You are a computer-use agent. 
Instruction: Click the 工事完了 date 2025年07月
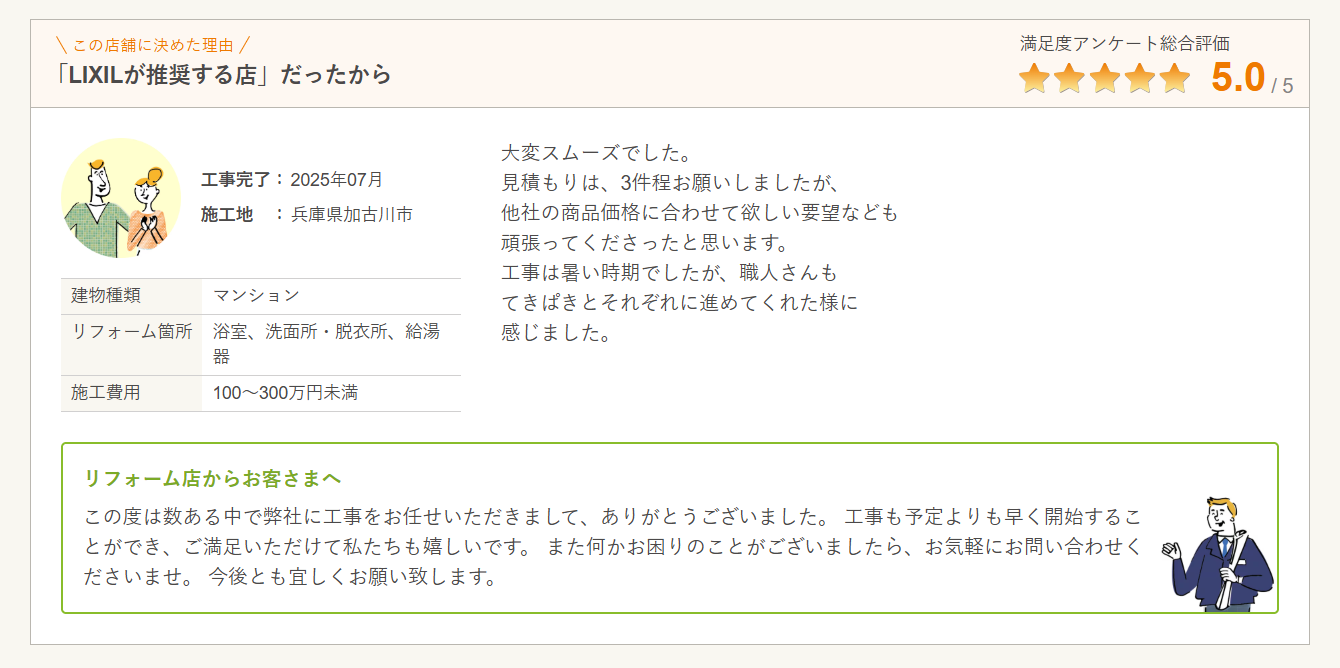point(337,180)
